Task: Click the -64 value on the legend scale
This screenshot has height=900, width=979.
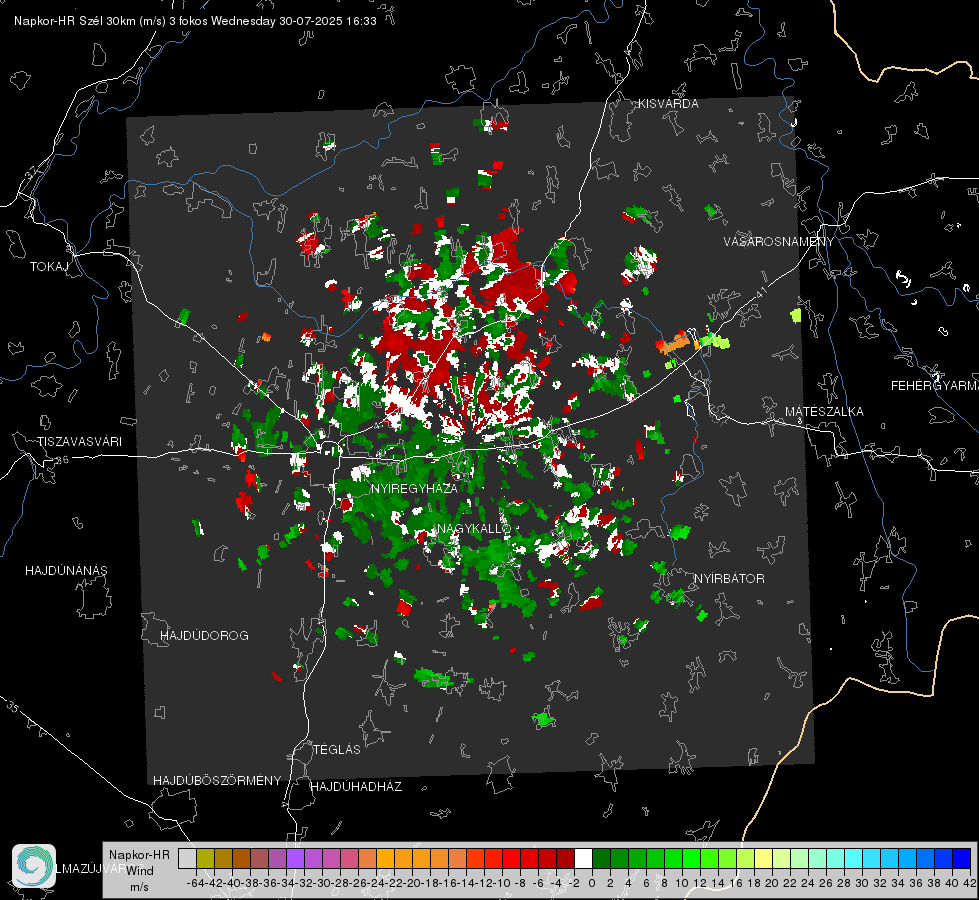Action: 195,883
